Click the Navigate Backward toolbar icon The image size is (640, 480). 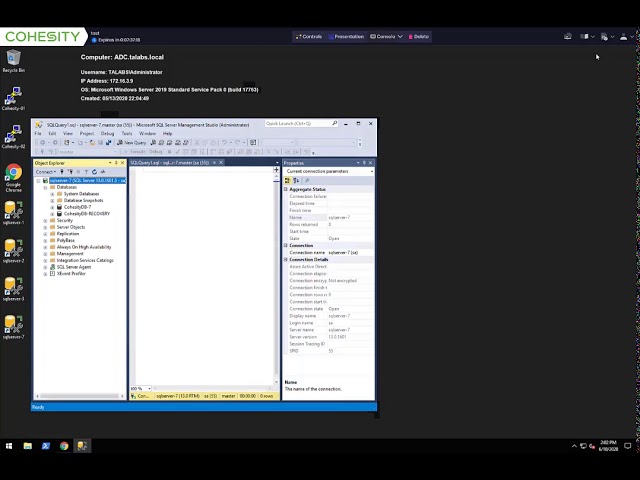pyautogui.click(x=42, y=142)
